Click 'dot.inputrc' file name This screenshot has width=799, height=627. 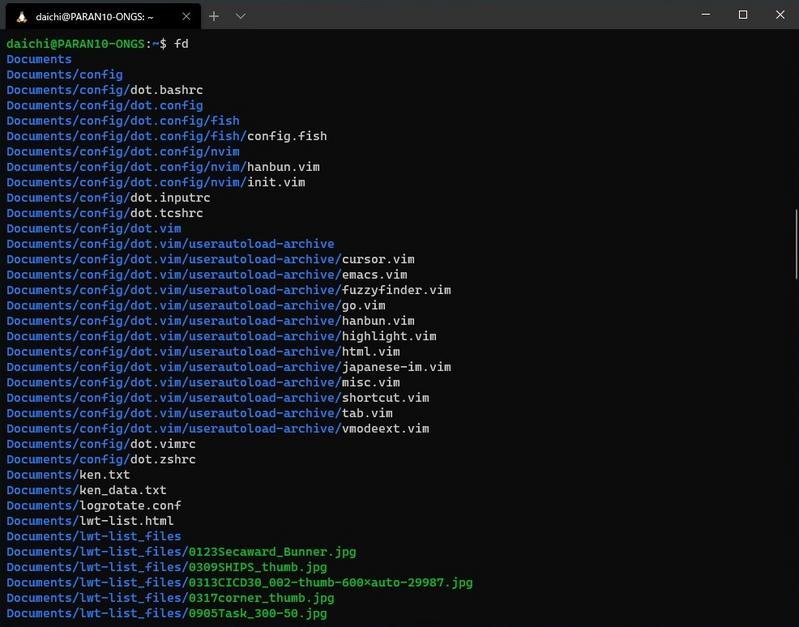pos(170,198)
